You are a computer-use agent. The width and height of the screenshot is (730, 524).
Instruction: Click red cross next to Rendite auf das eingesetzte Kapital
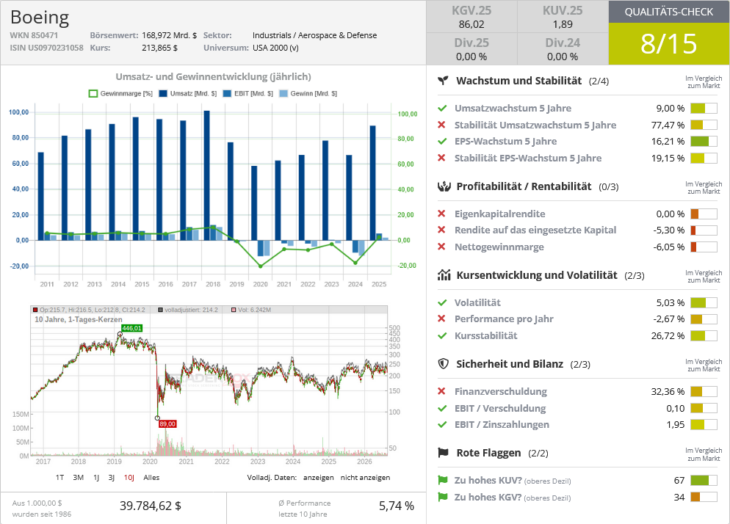(441, 230)
